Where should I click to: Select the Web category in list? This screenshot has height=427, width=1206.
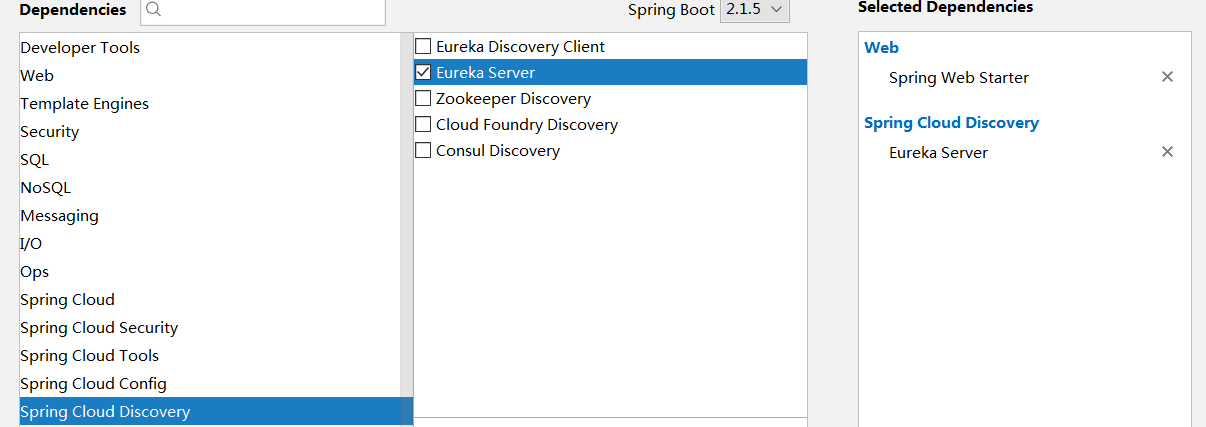pyautogui.click(x=209, y=76)
